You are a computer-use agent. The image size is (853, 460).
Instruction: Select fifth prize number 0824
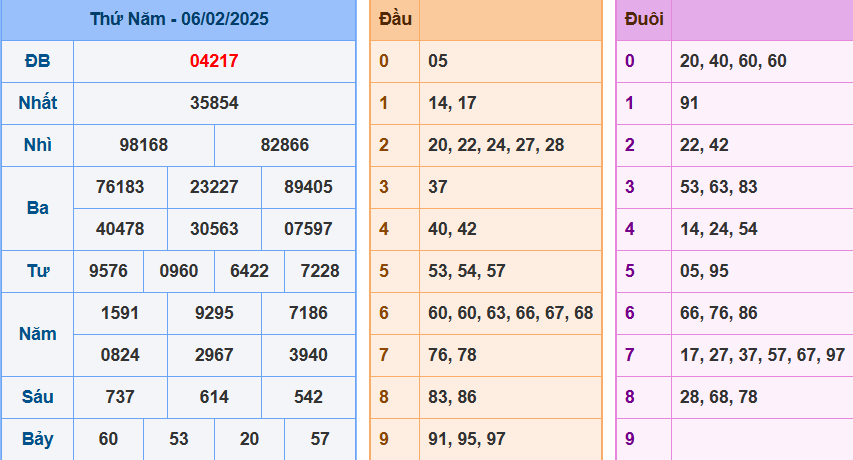coord(120,355)
